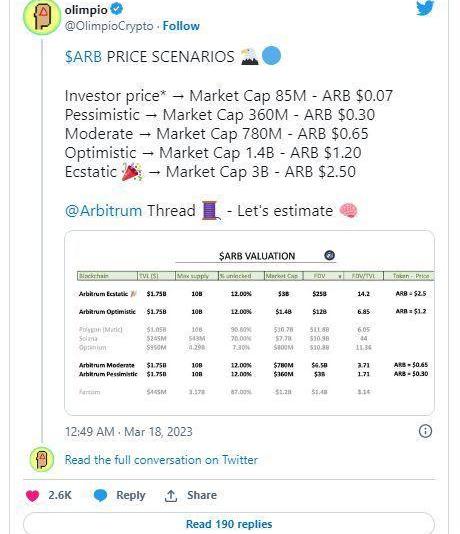Image resolution: width=460 pixels, height=534 pixels.
Task: Click the Twitter bird logo
Action: [425, 7]
